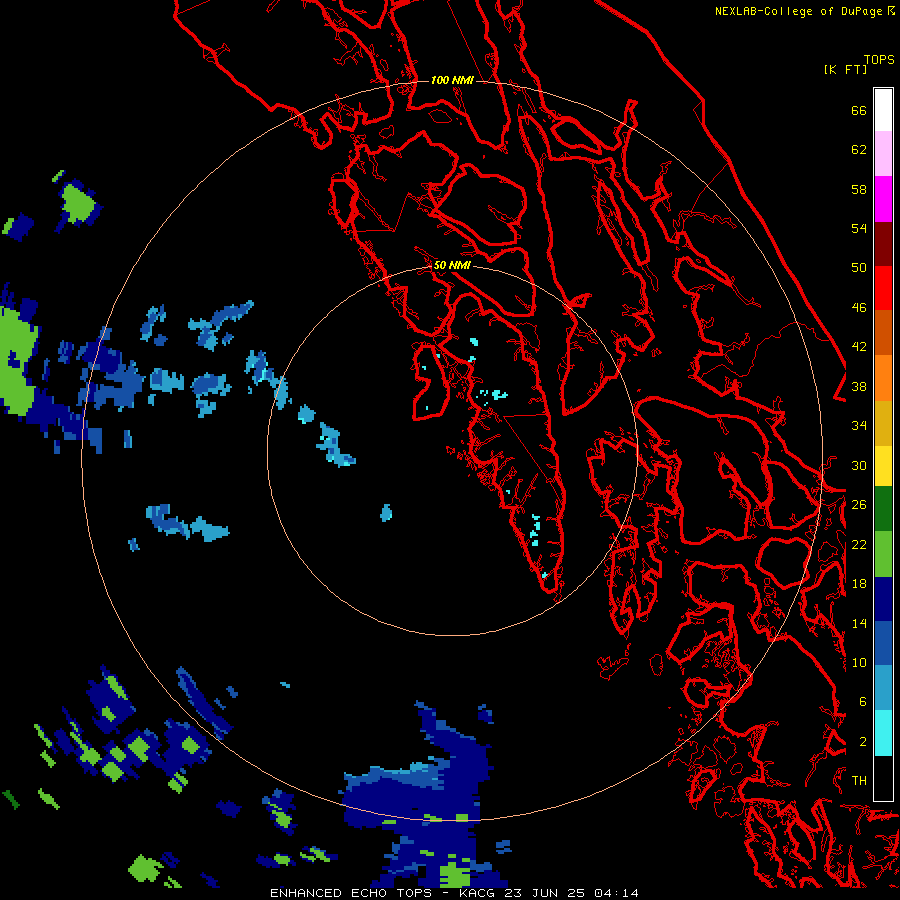The image size is (900, 900).
Task: Click the legend value "6"
Action: (863, 702)
